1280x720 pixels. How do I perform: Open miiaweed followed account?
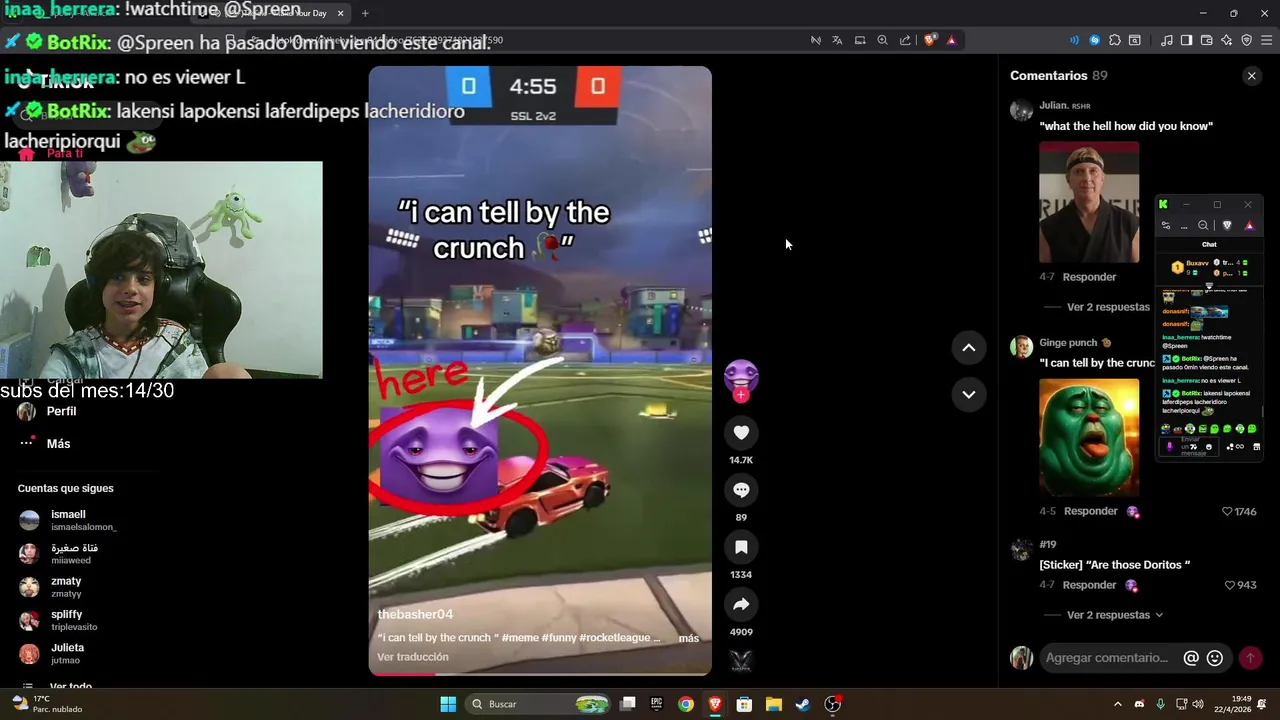[x=60, y=553]
